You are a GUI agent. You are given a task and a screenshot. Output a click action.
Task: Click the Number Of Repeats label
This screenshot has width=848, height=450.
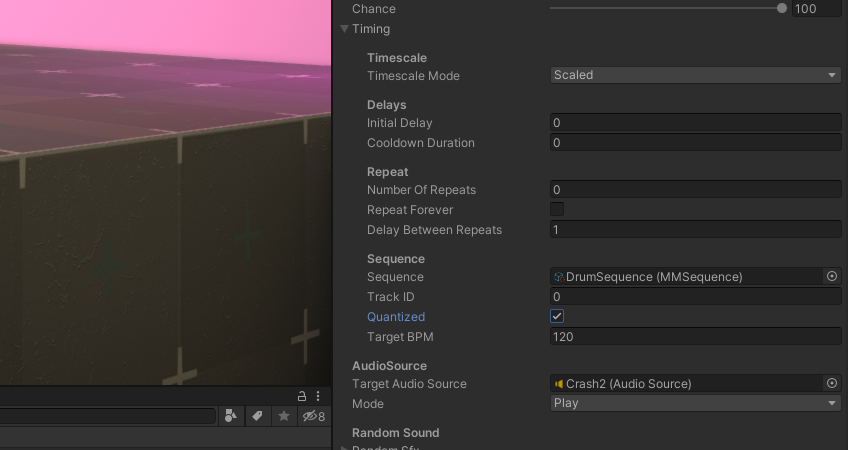(x=421, y=190)
